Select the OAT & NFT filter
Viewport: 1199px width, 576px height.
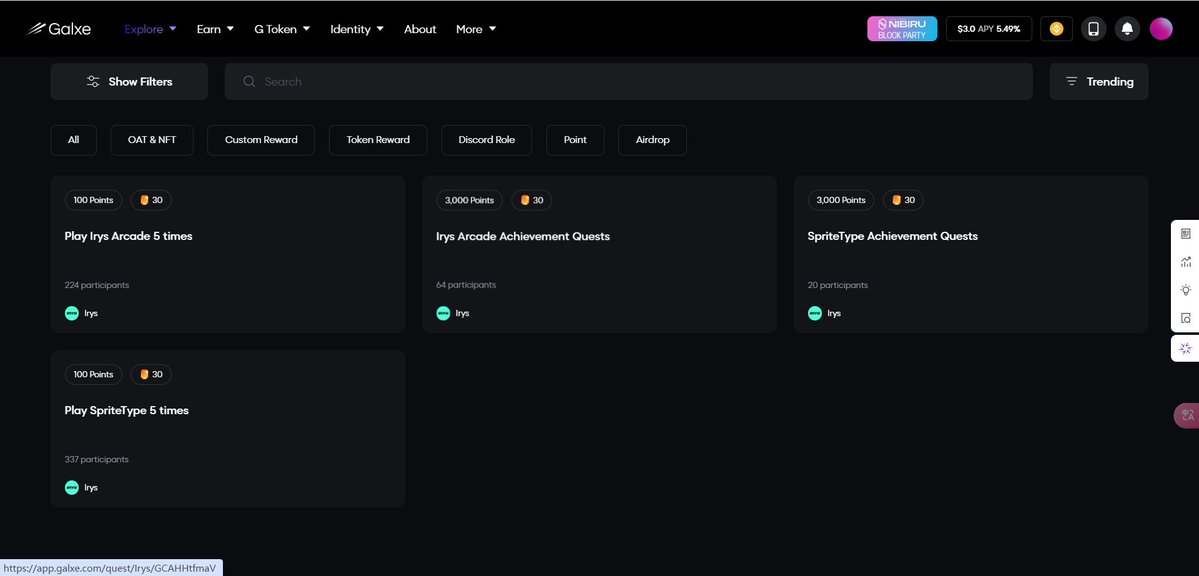tap(152, 140)
